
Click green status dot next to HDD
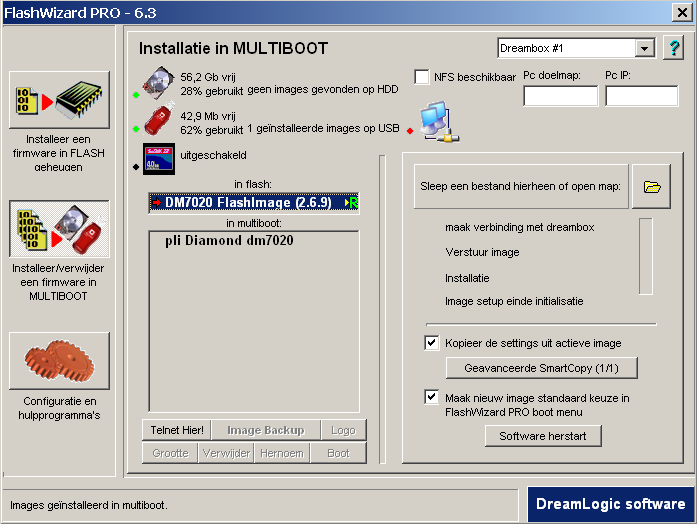136,95
